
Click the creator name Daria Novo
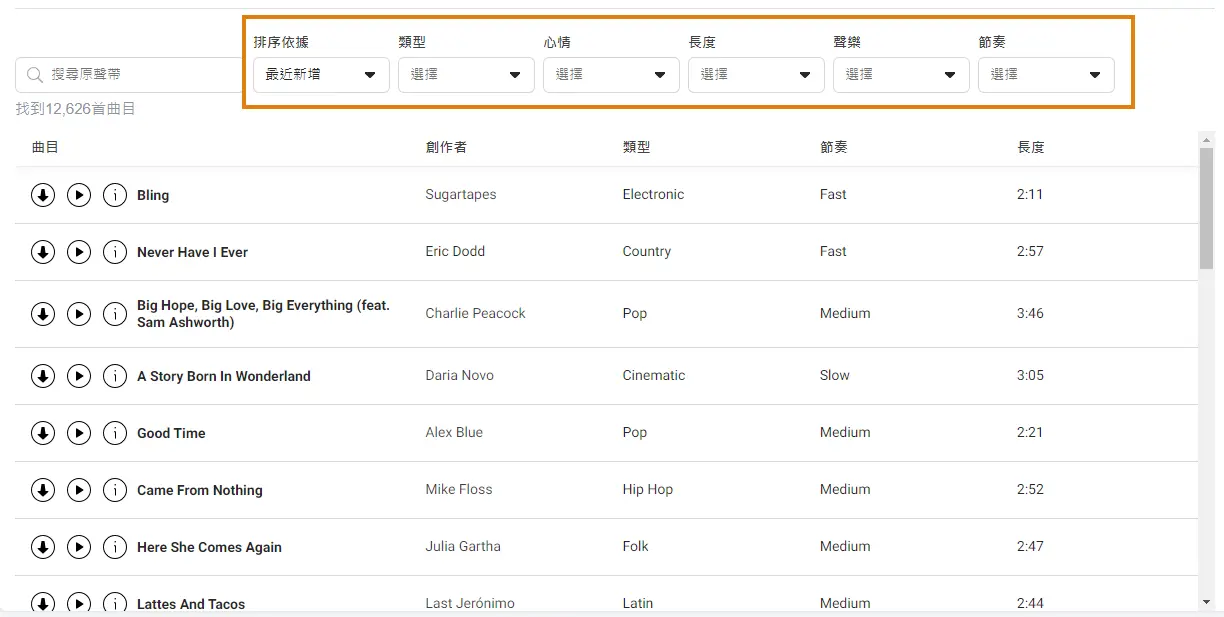pos(459,375)
